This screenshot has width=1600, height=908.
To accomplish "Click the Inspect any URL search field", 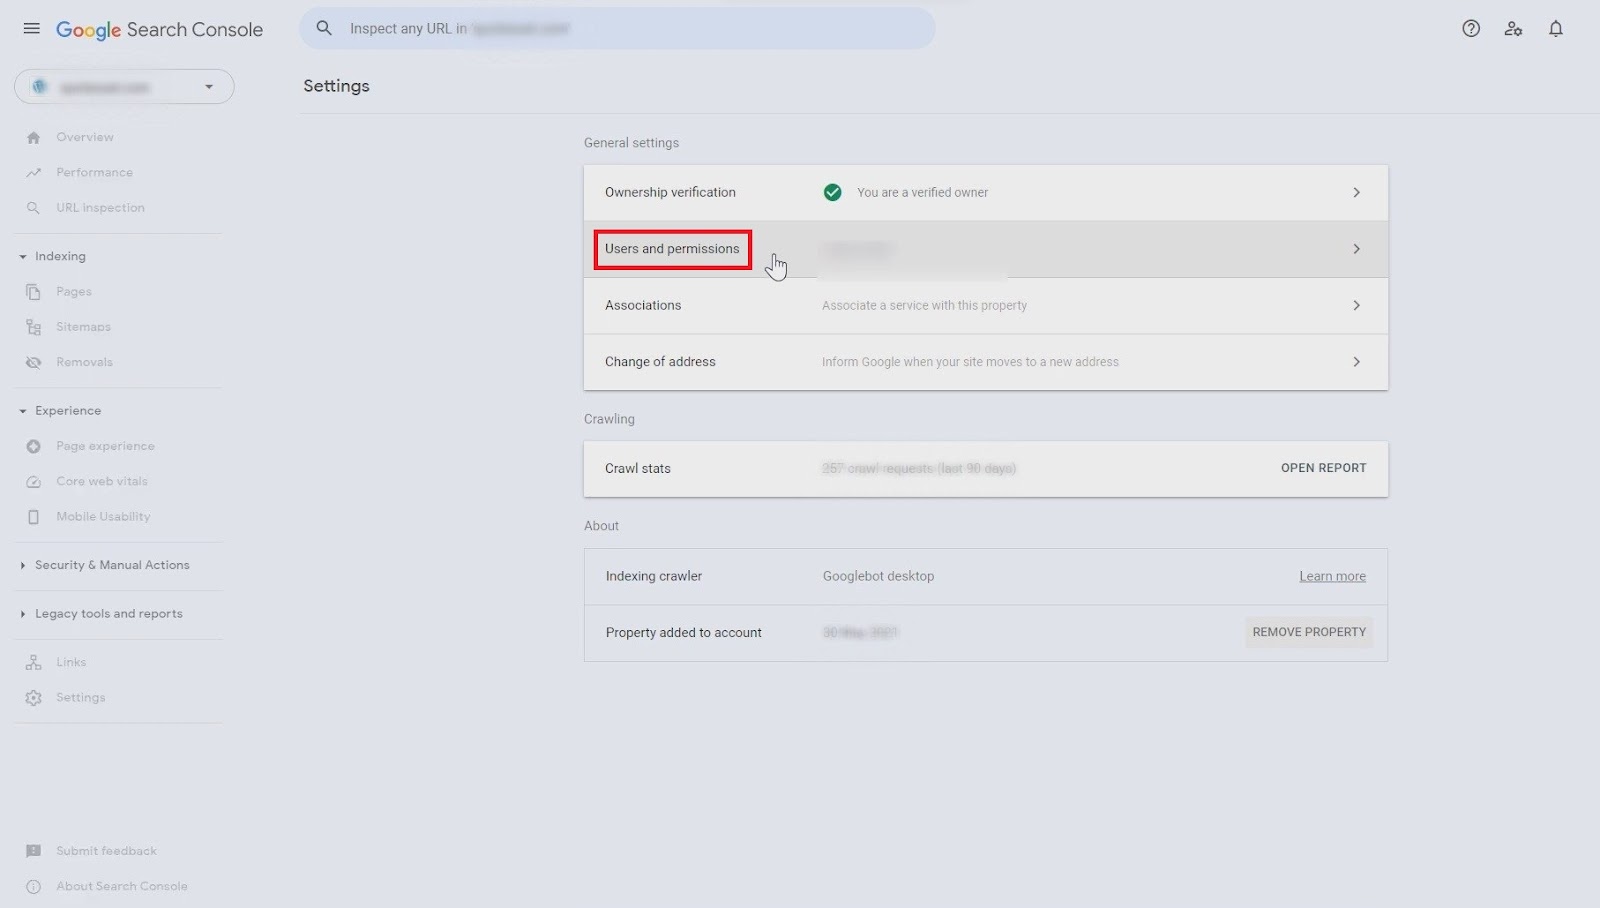I will pos(618,28).
